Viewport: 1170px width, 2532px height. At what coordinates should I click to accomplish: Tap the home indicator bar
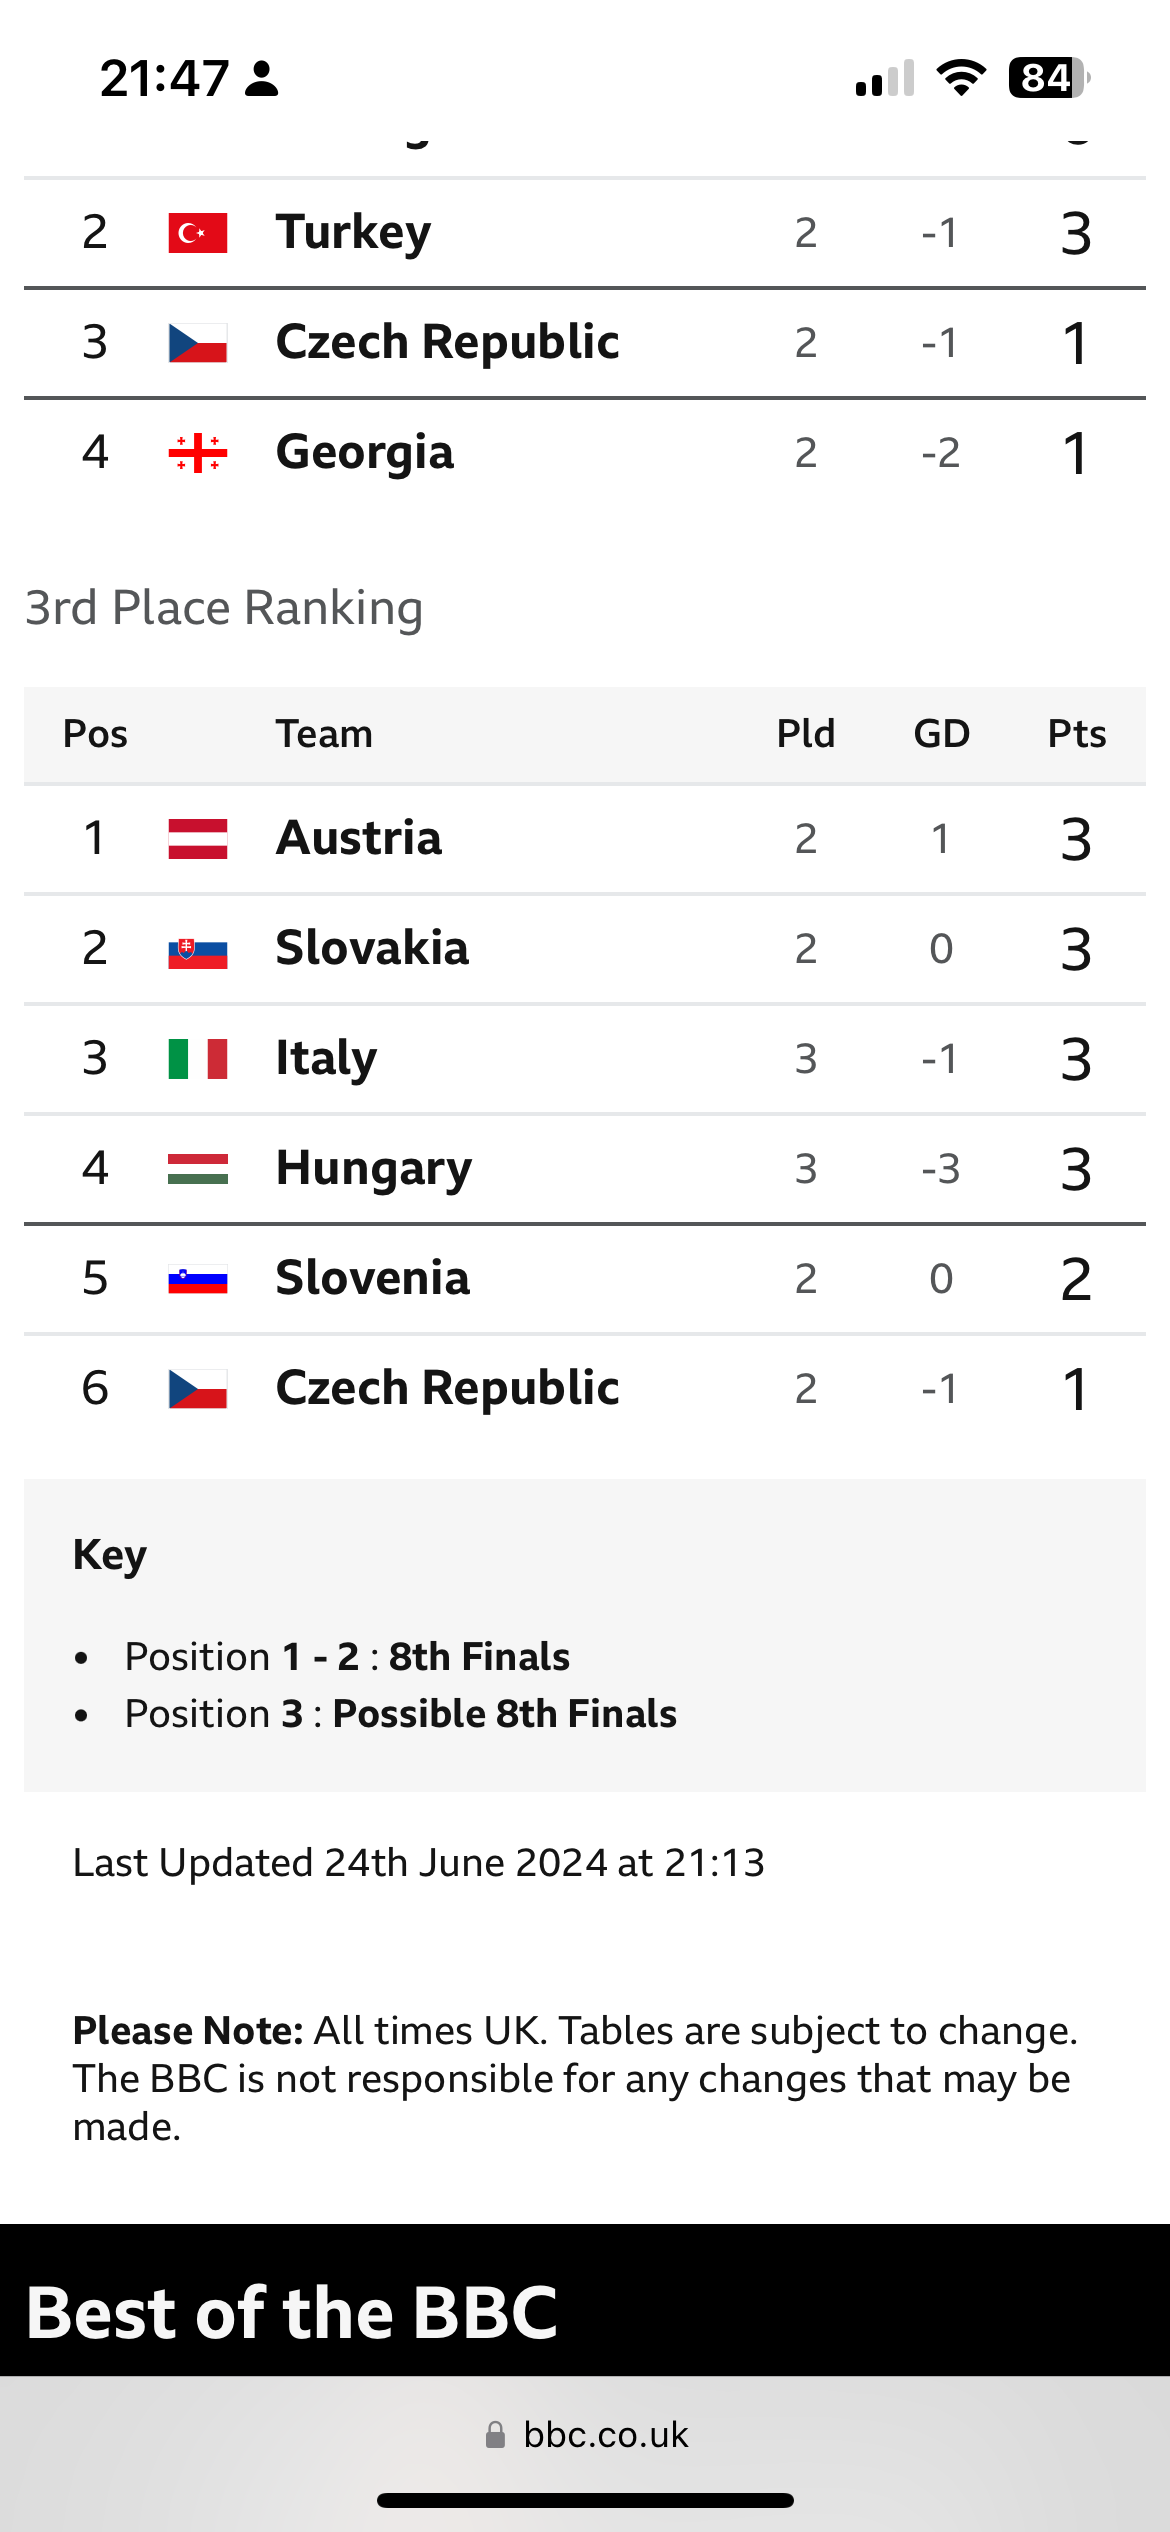pyautogui.click(x=585, y=2501)
